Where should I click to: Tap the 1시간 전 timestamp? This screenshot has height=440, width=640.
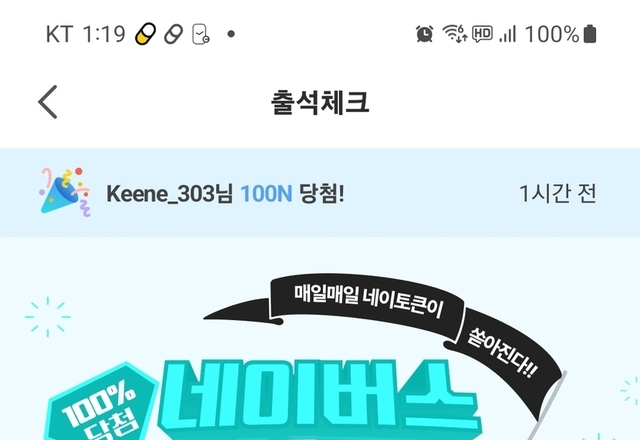click(558, 193)
